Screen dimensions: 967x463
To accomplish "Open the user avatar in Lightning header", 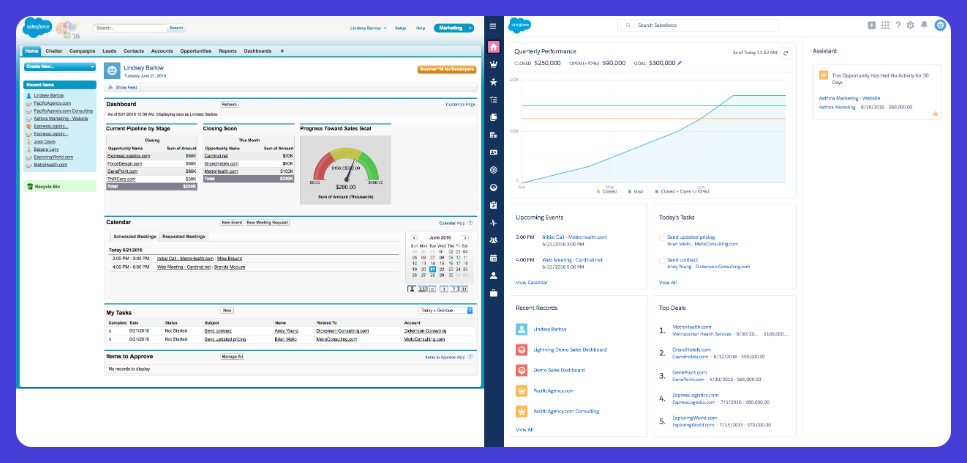I will click(x=940, y=25).
